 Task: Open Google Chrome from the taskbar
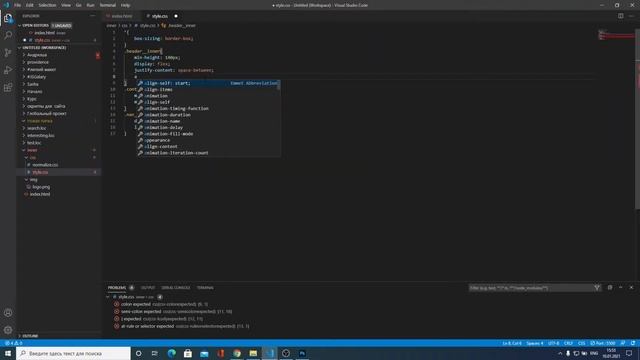[237, 353]
